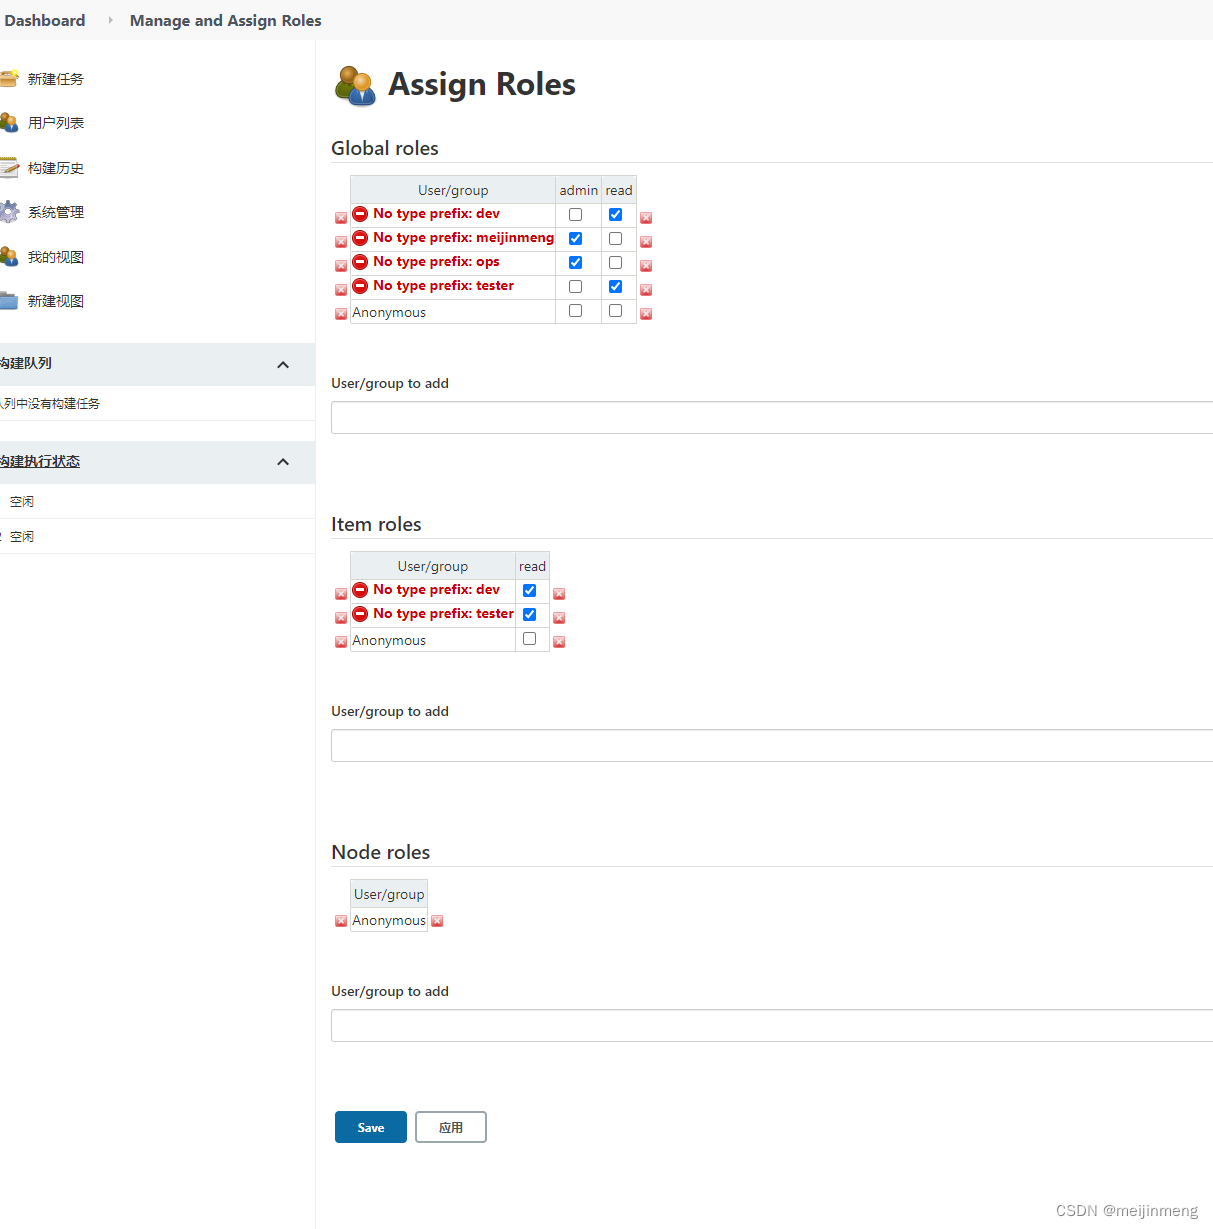This screenshot has height=1229, width=1213.
Task: Click warning icon beside global ops entry
Action: point(360,262)
